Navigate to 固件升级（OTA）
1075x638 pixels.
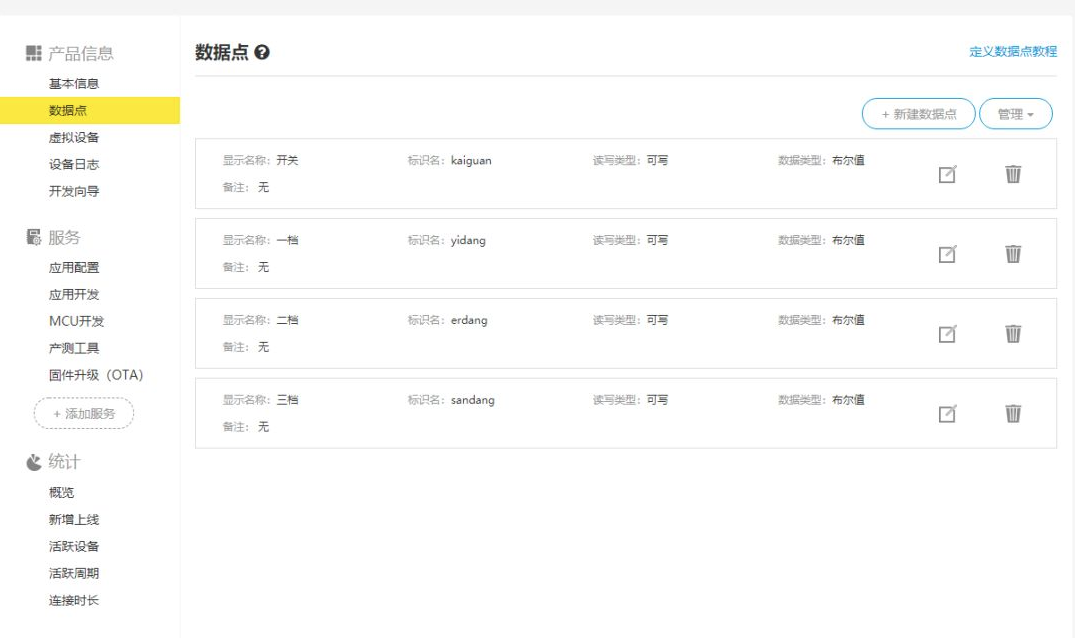point(96,376)
